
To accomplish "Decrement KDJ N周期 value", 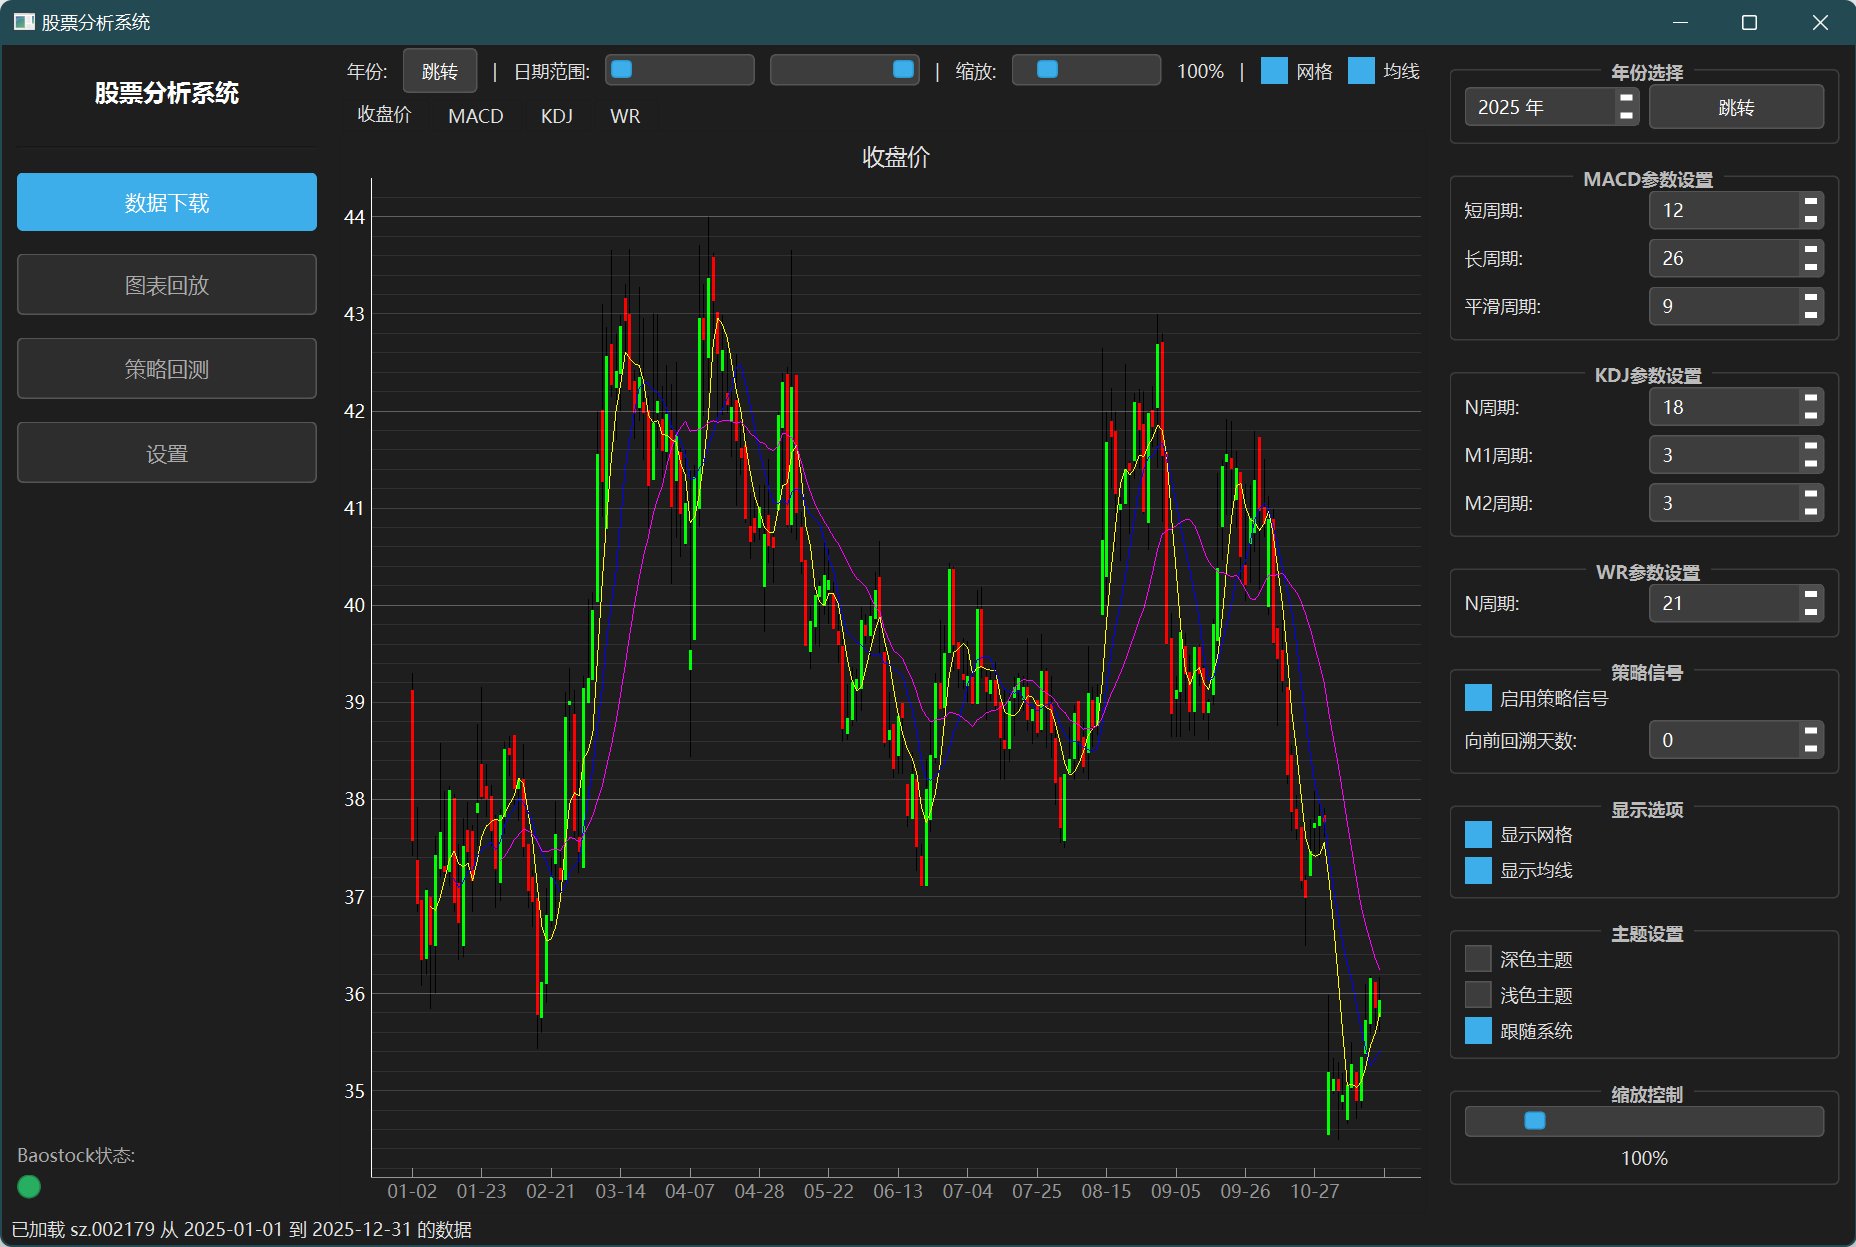I will [x=1810, y=416].
